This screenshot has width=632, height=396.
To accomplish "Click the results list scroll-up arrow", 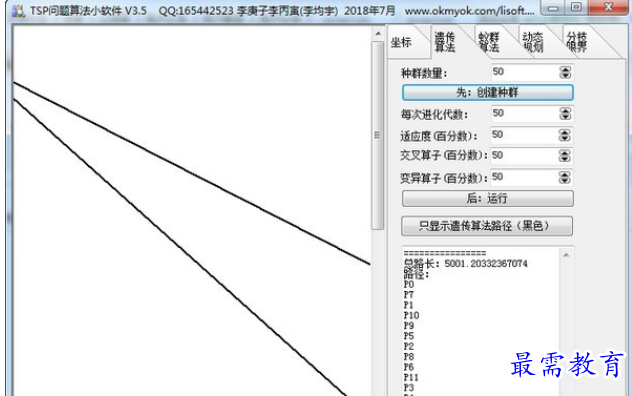I will click(x=566, y=255).
